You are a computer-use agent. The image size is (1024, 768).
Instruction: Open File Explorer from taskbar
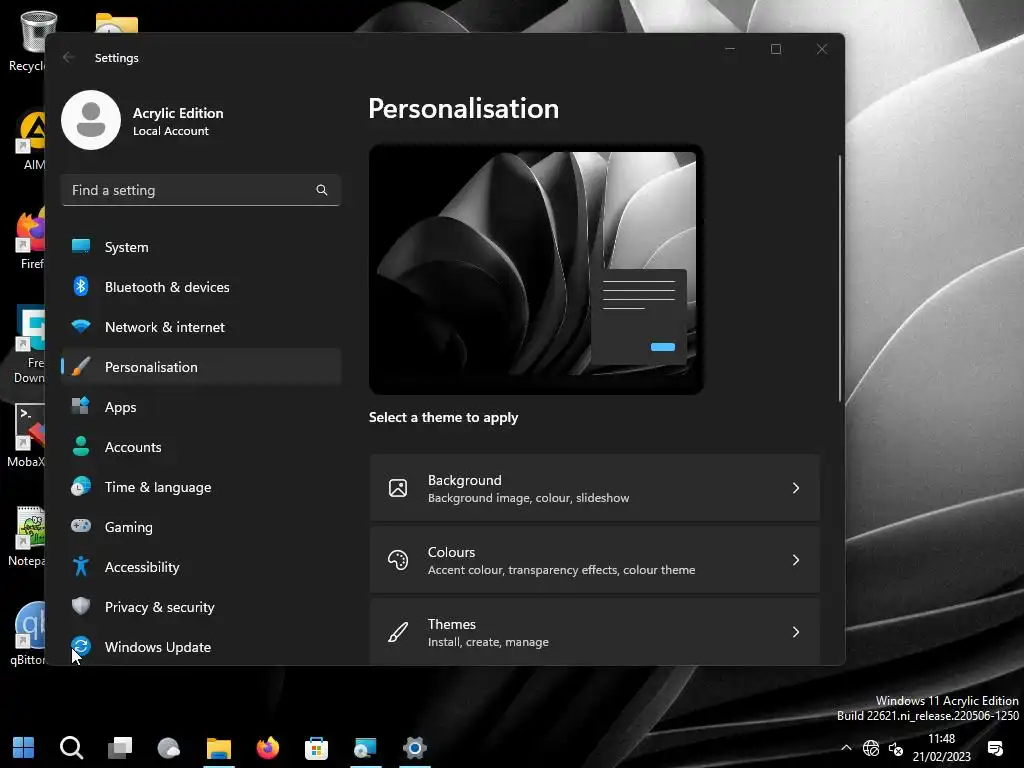click(219, 748)
